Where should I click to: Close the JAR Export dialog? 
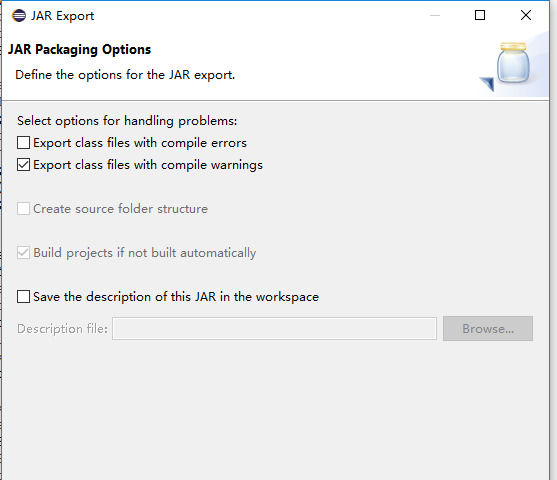point(526,15)
